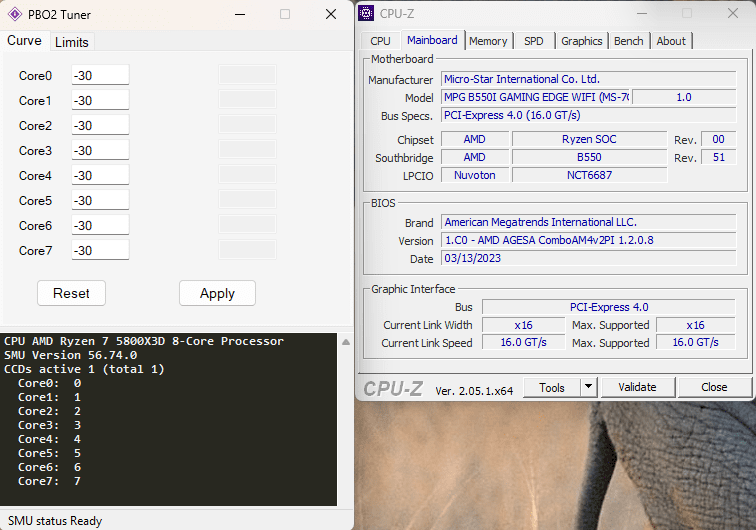756x530 pixels.
Task: Click the Core2 offset input field
Action: click(x=100, y=125)
